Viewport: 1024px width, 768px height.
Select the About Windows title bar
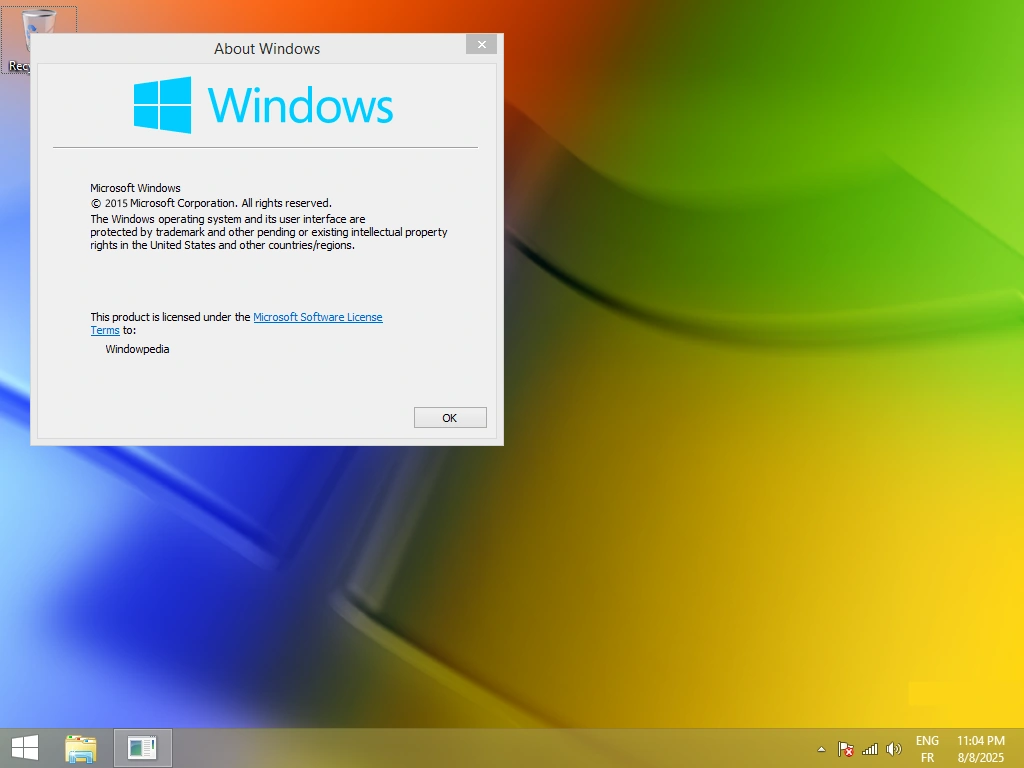tap(267, 48)
